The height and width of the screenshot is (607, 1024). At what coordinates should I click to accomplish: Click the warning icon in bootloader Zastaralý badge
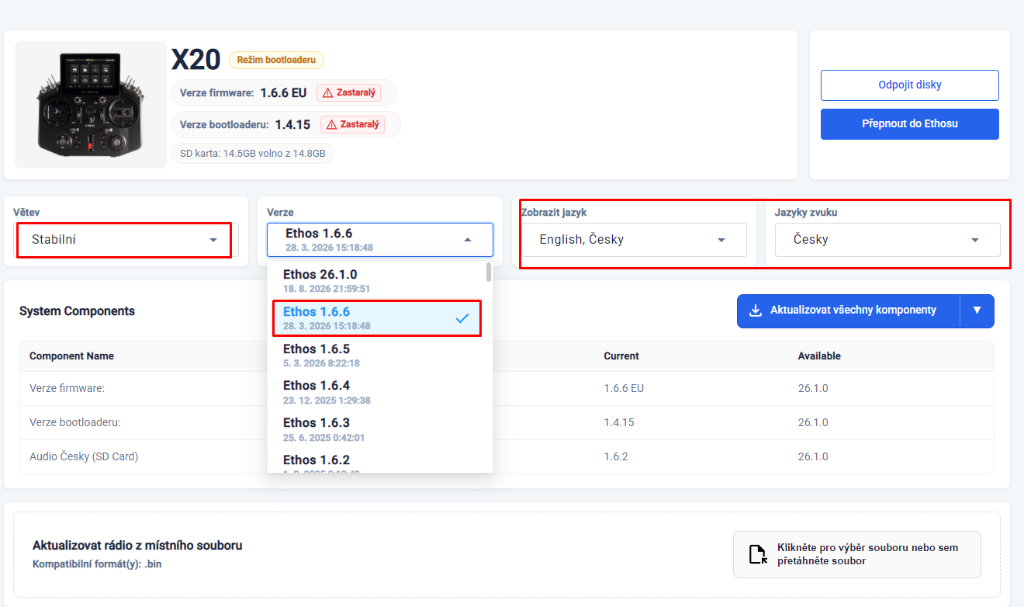[x=332, y=124]
